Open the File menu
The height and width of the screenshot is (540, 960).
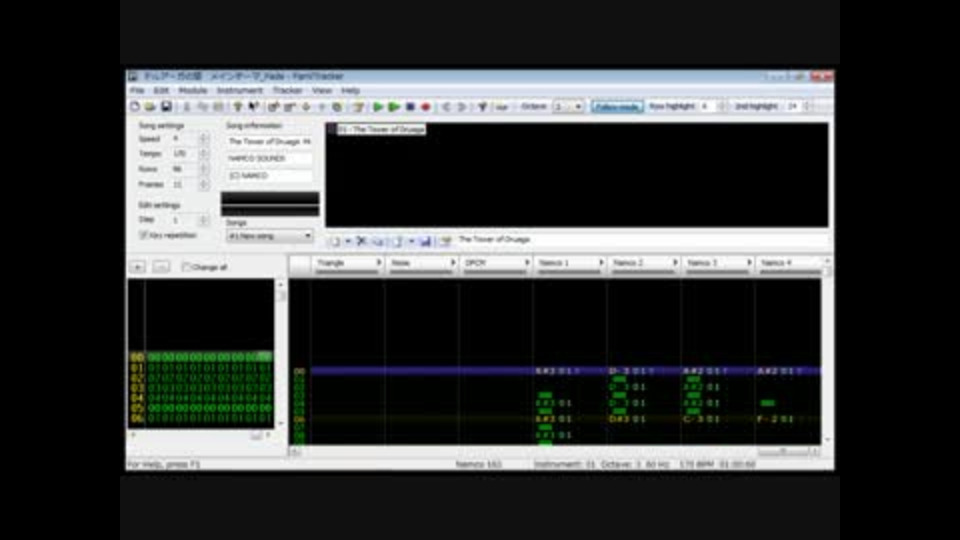(x=137, y=91)
